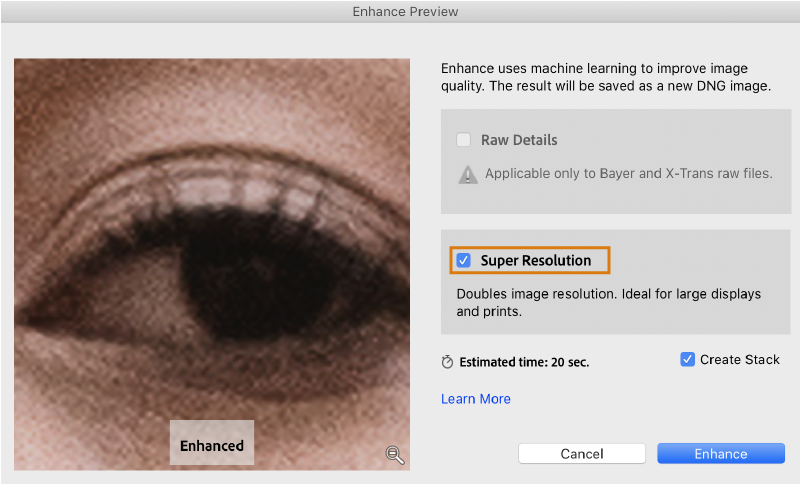Uncheck the Super Resolution checkbox
The image size is (800, 484).
click(464, 261)
